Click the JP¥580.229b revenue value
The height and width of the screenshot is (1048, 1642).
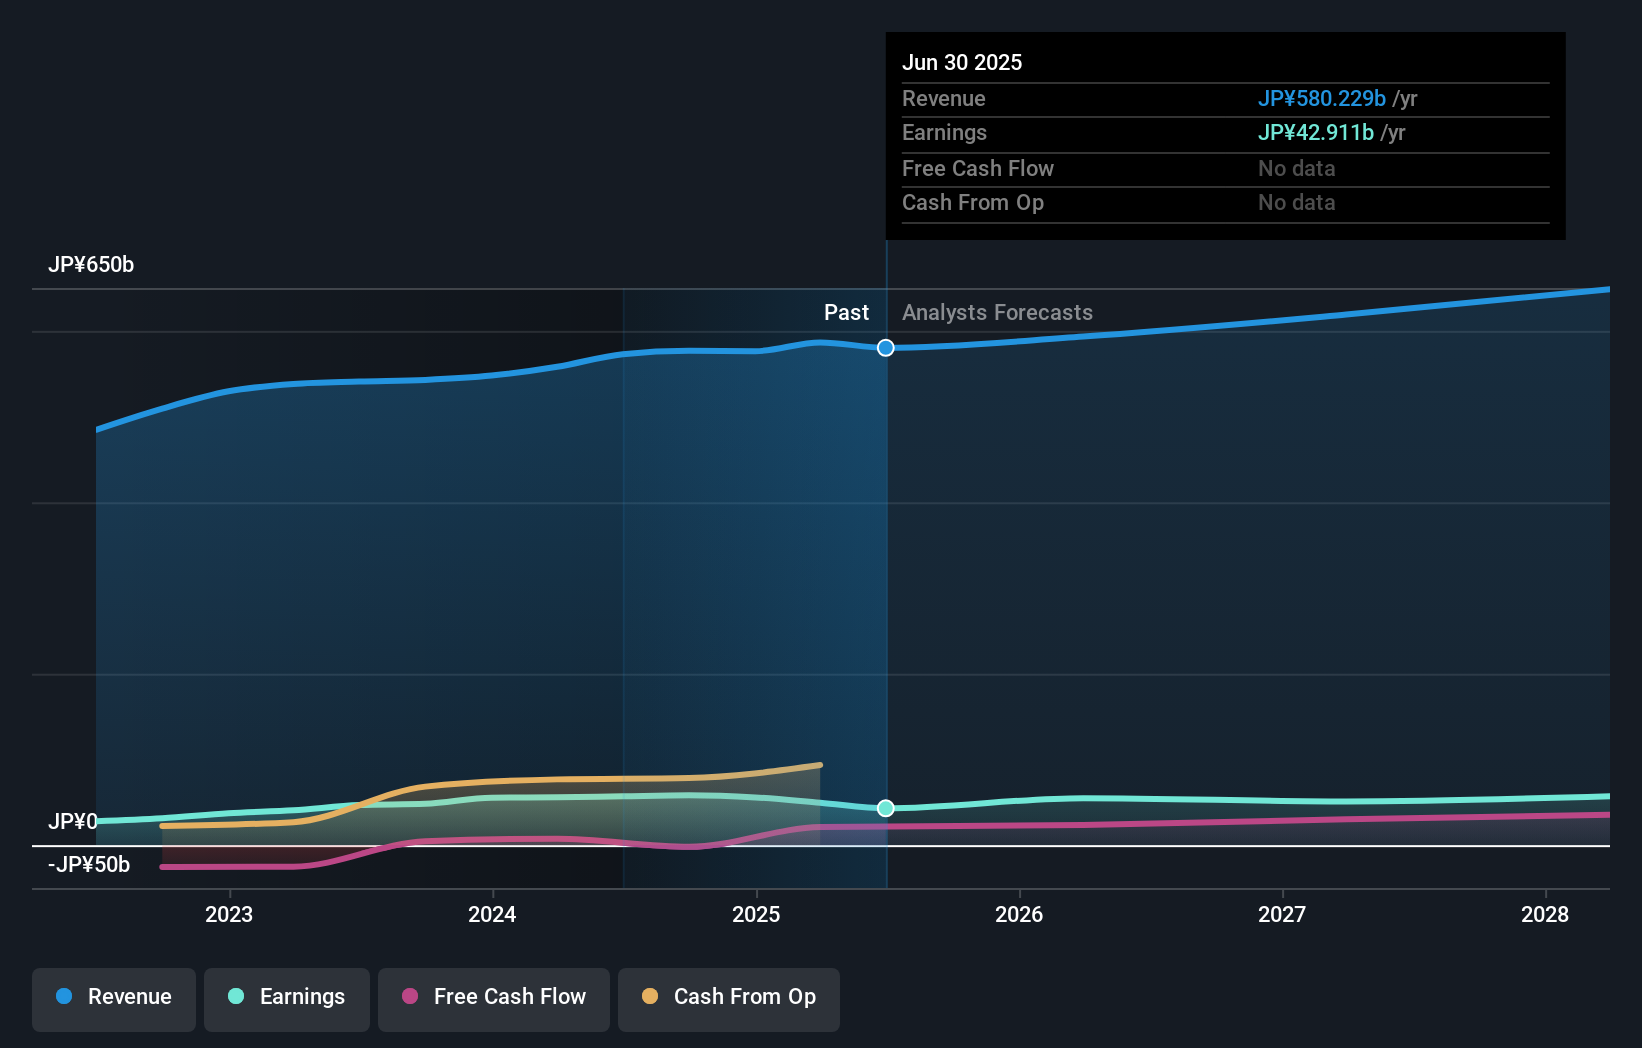coord(1322,99)
